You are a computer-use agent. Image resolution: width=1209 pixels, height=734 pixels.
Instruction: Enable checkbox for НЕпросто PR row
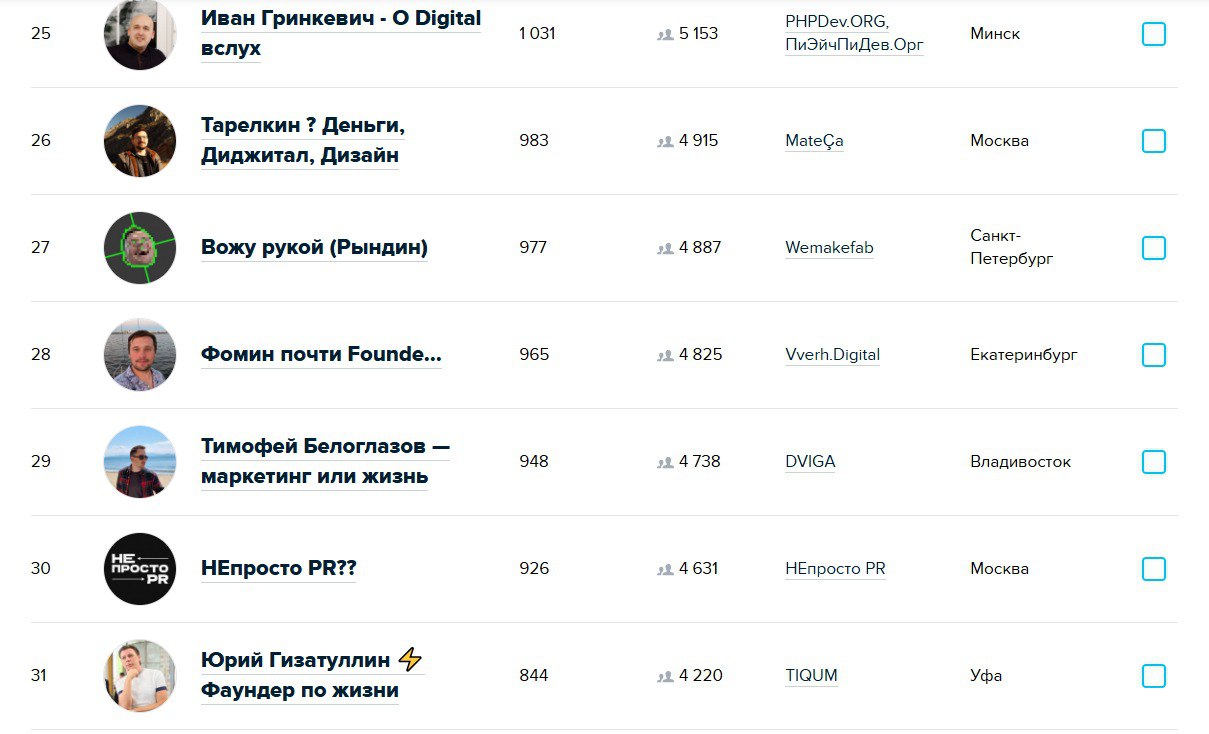1154,569
